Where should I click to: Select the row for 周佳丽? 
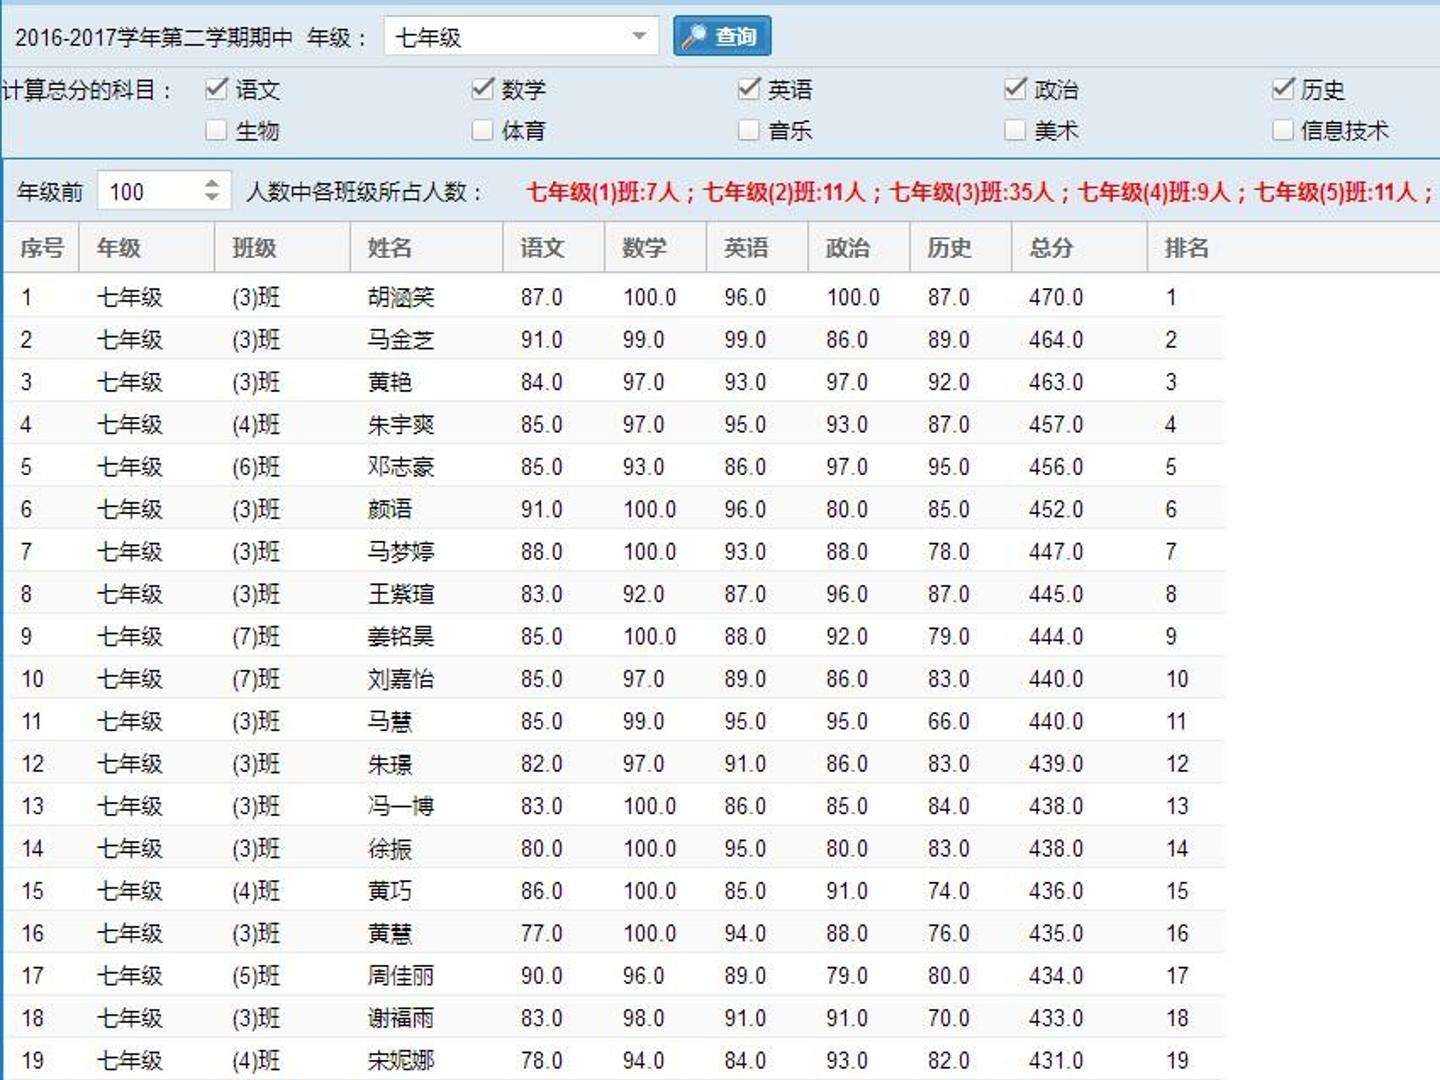612,975
